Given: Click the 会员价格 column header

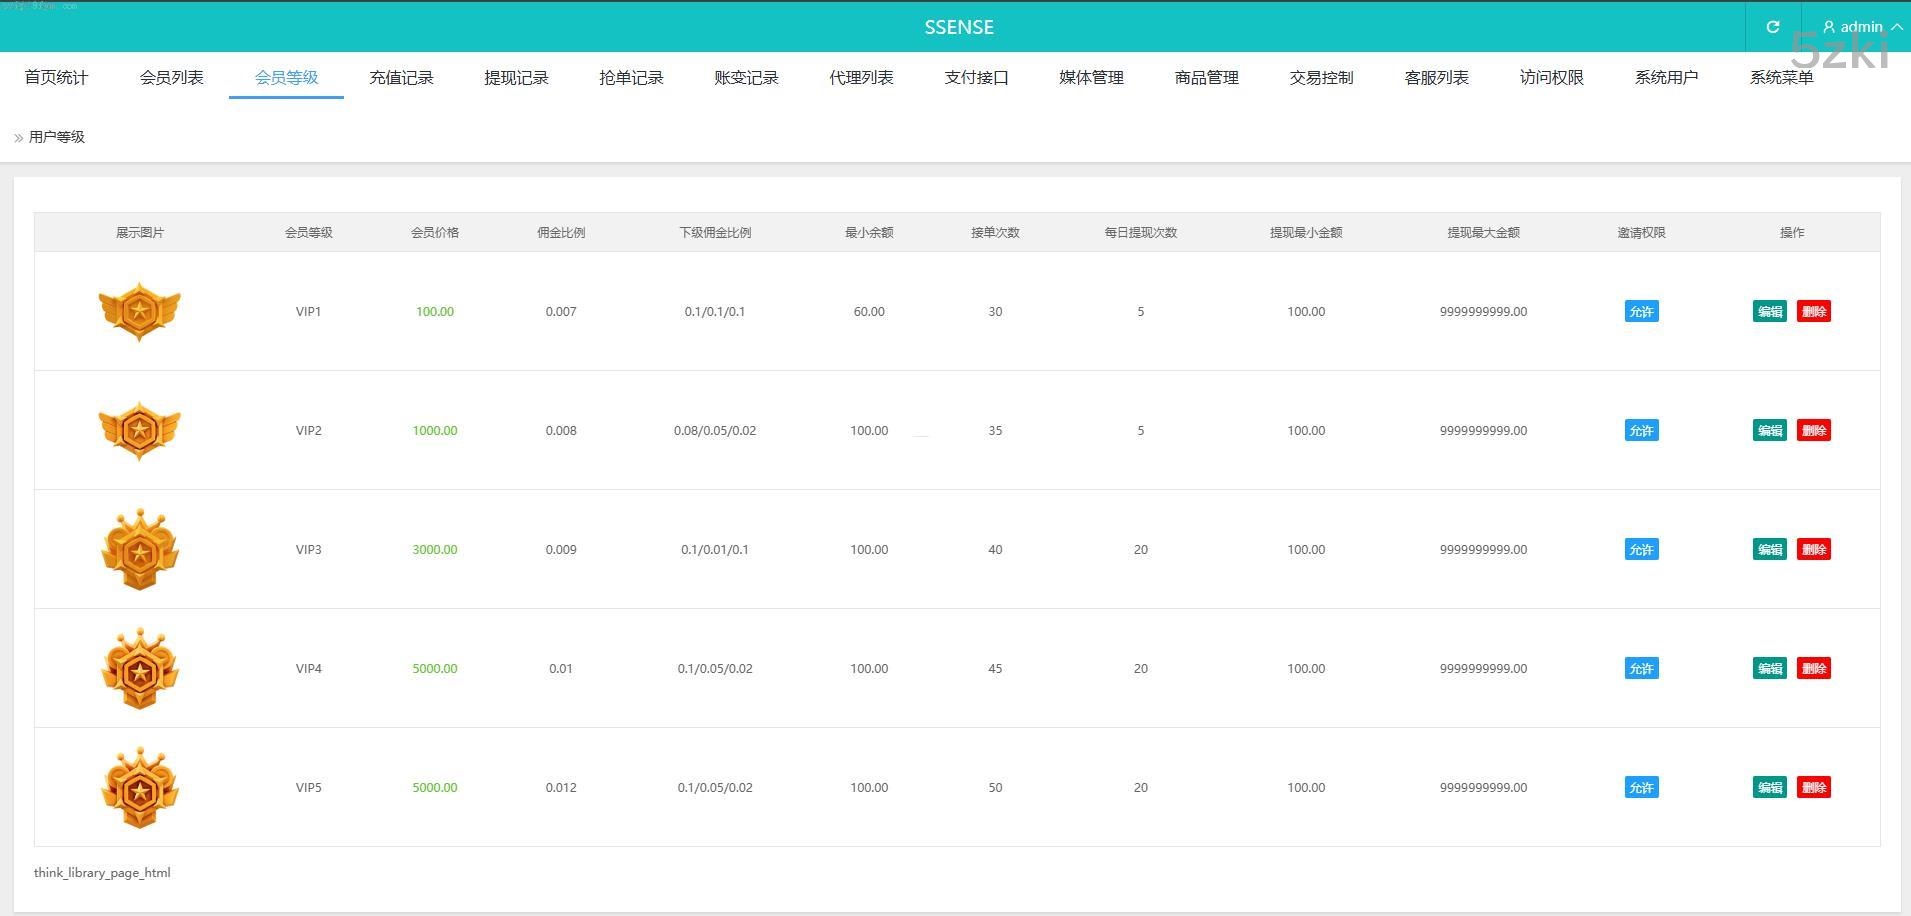Looking at the screenshot, I should [x=435, y=232].
